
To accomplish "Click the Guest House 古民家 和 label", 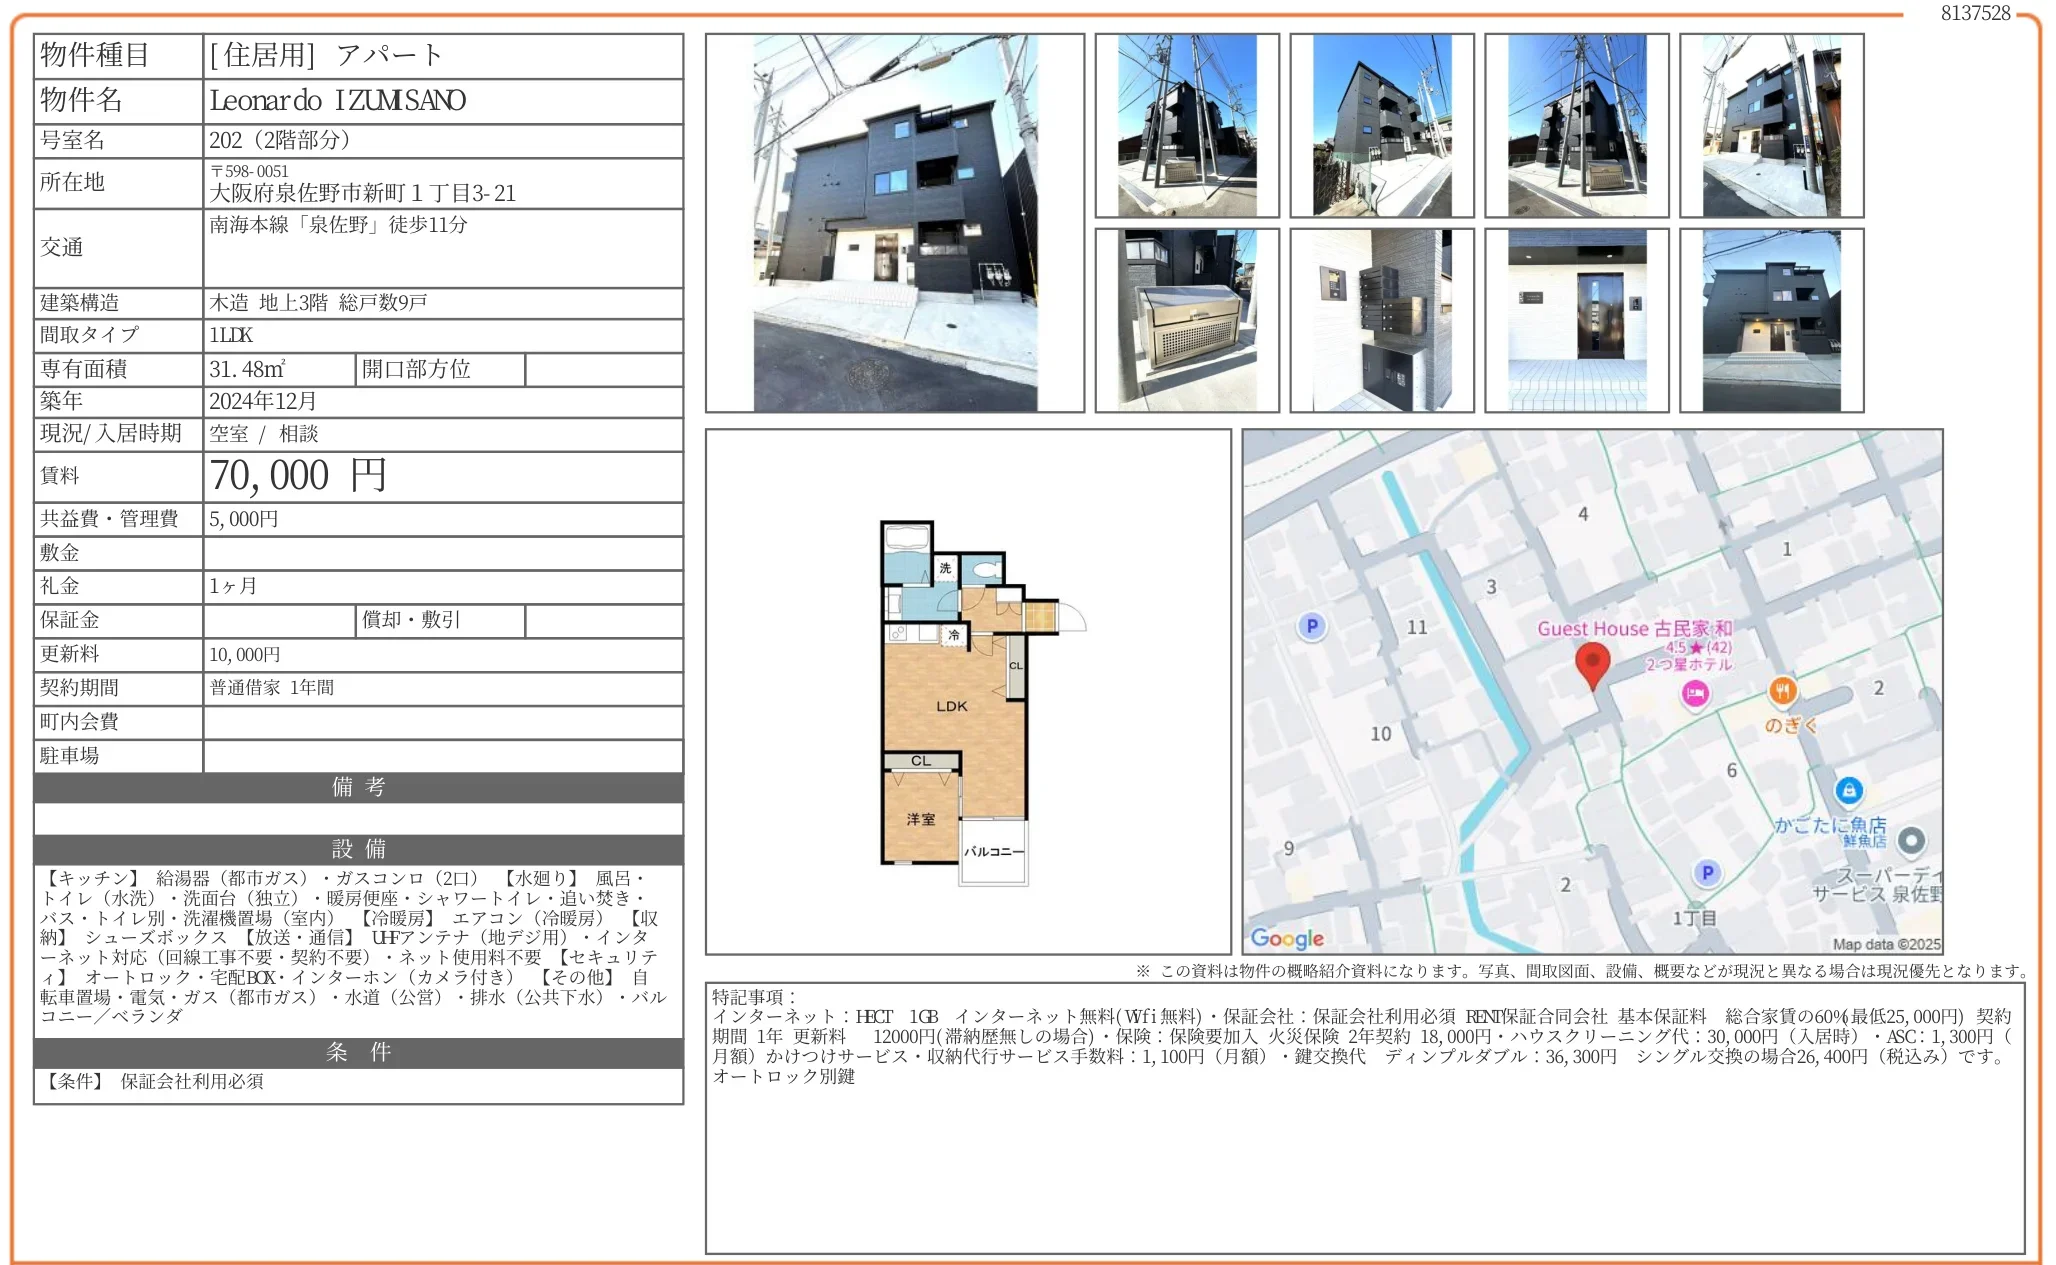I will [1634, 629].
